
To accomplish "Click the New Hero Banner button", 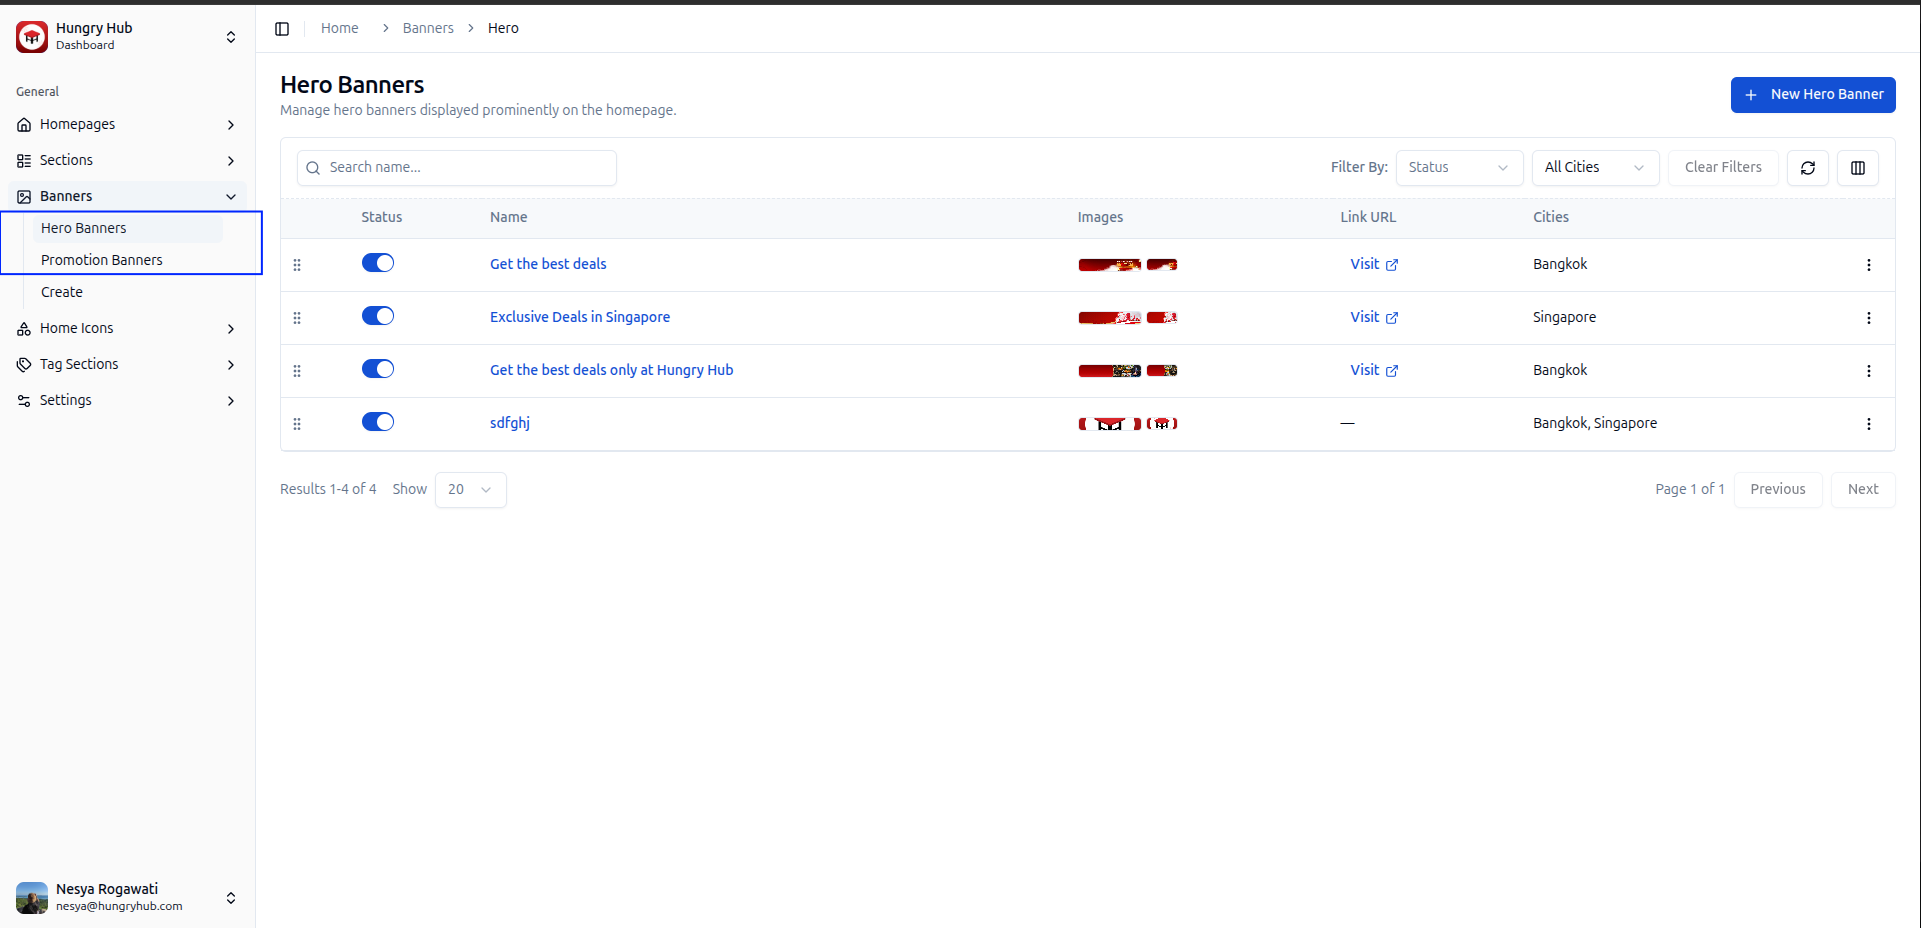I will [1812, 95].
